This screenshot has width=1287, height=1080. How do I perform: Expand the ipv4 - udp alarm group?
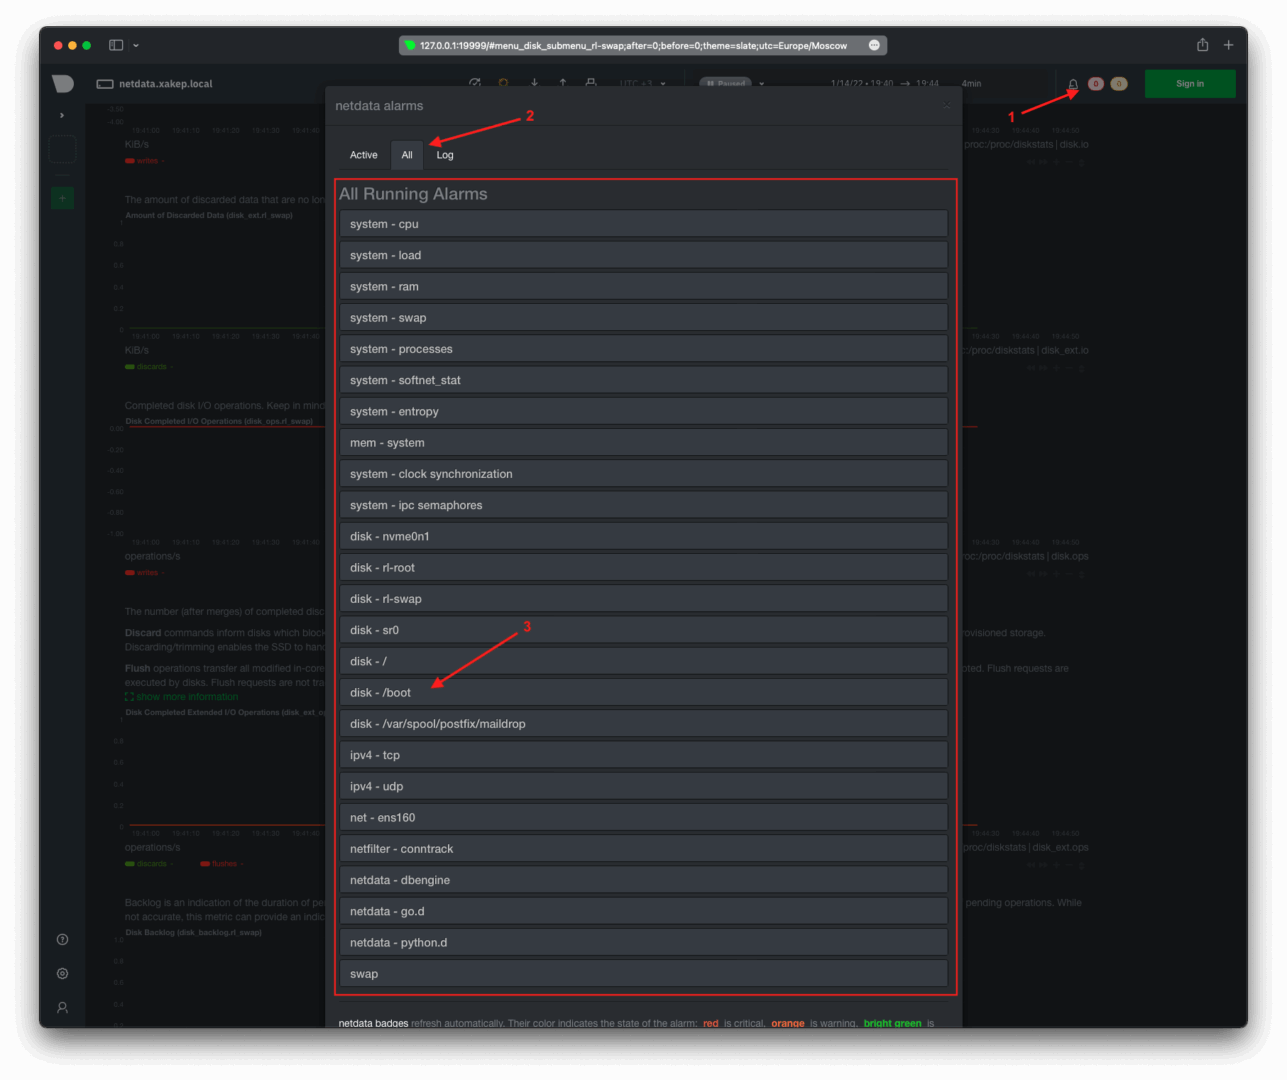click(x=643, y=786)
